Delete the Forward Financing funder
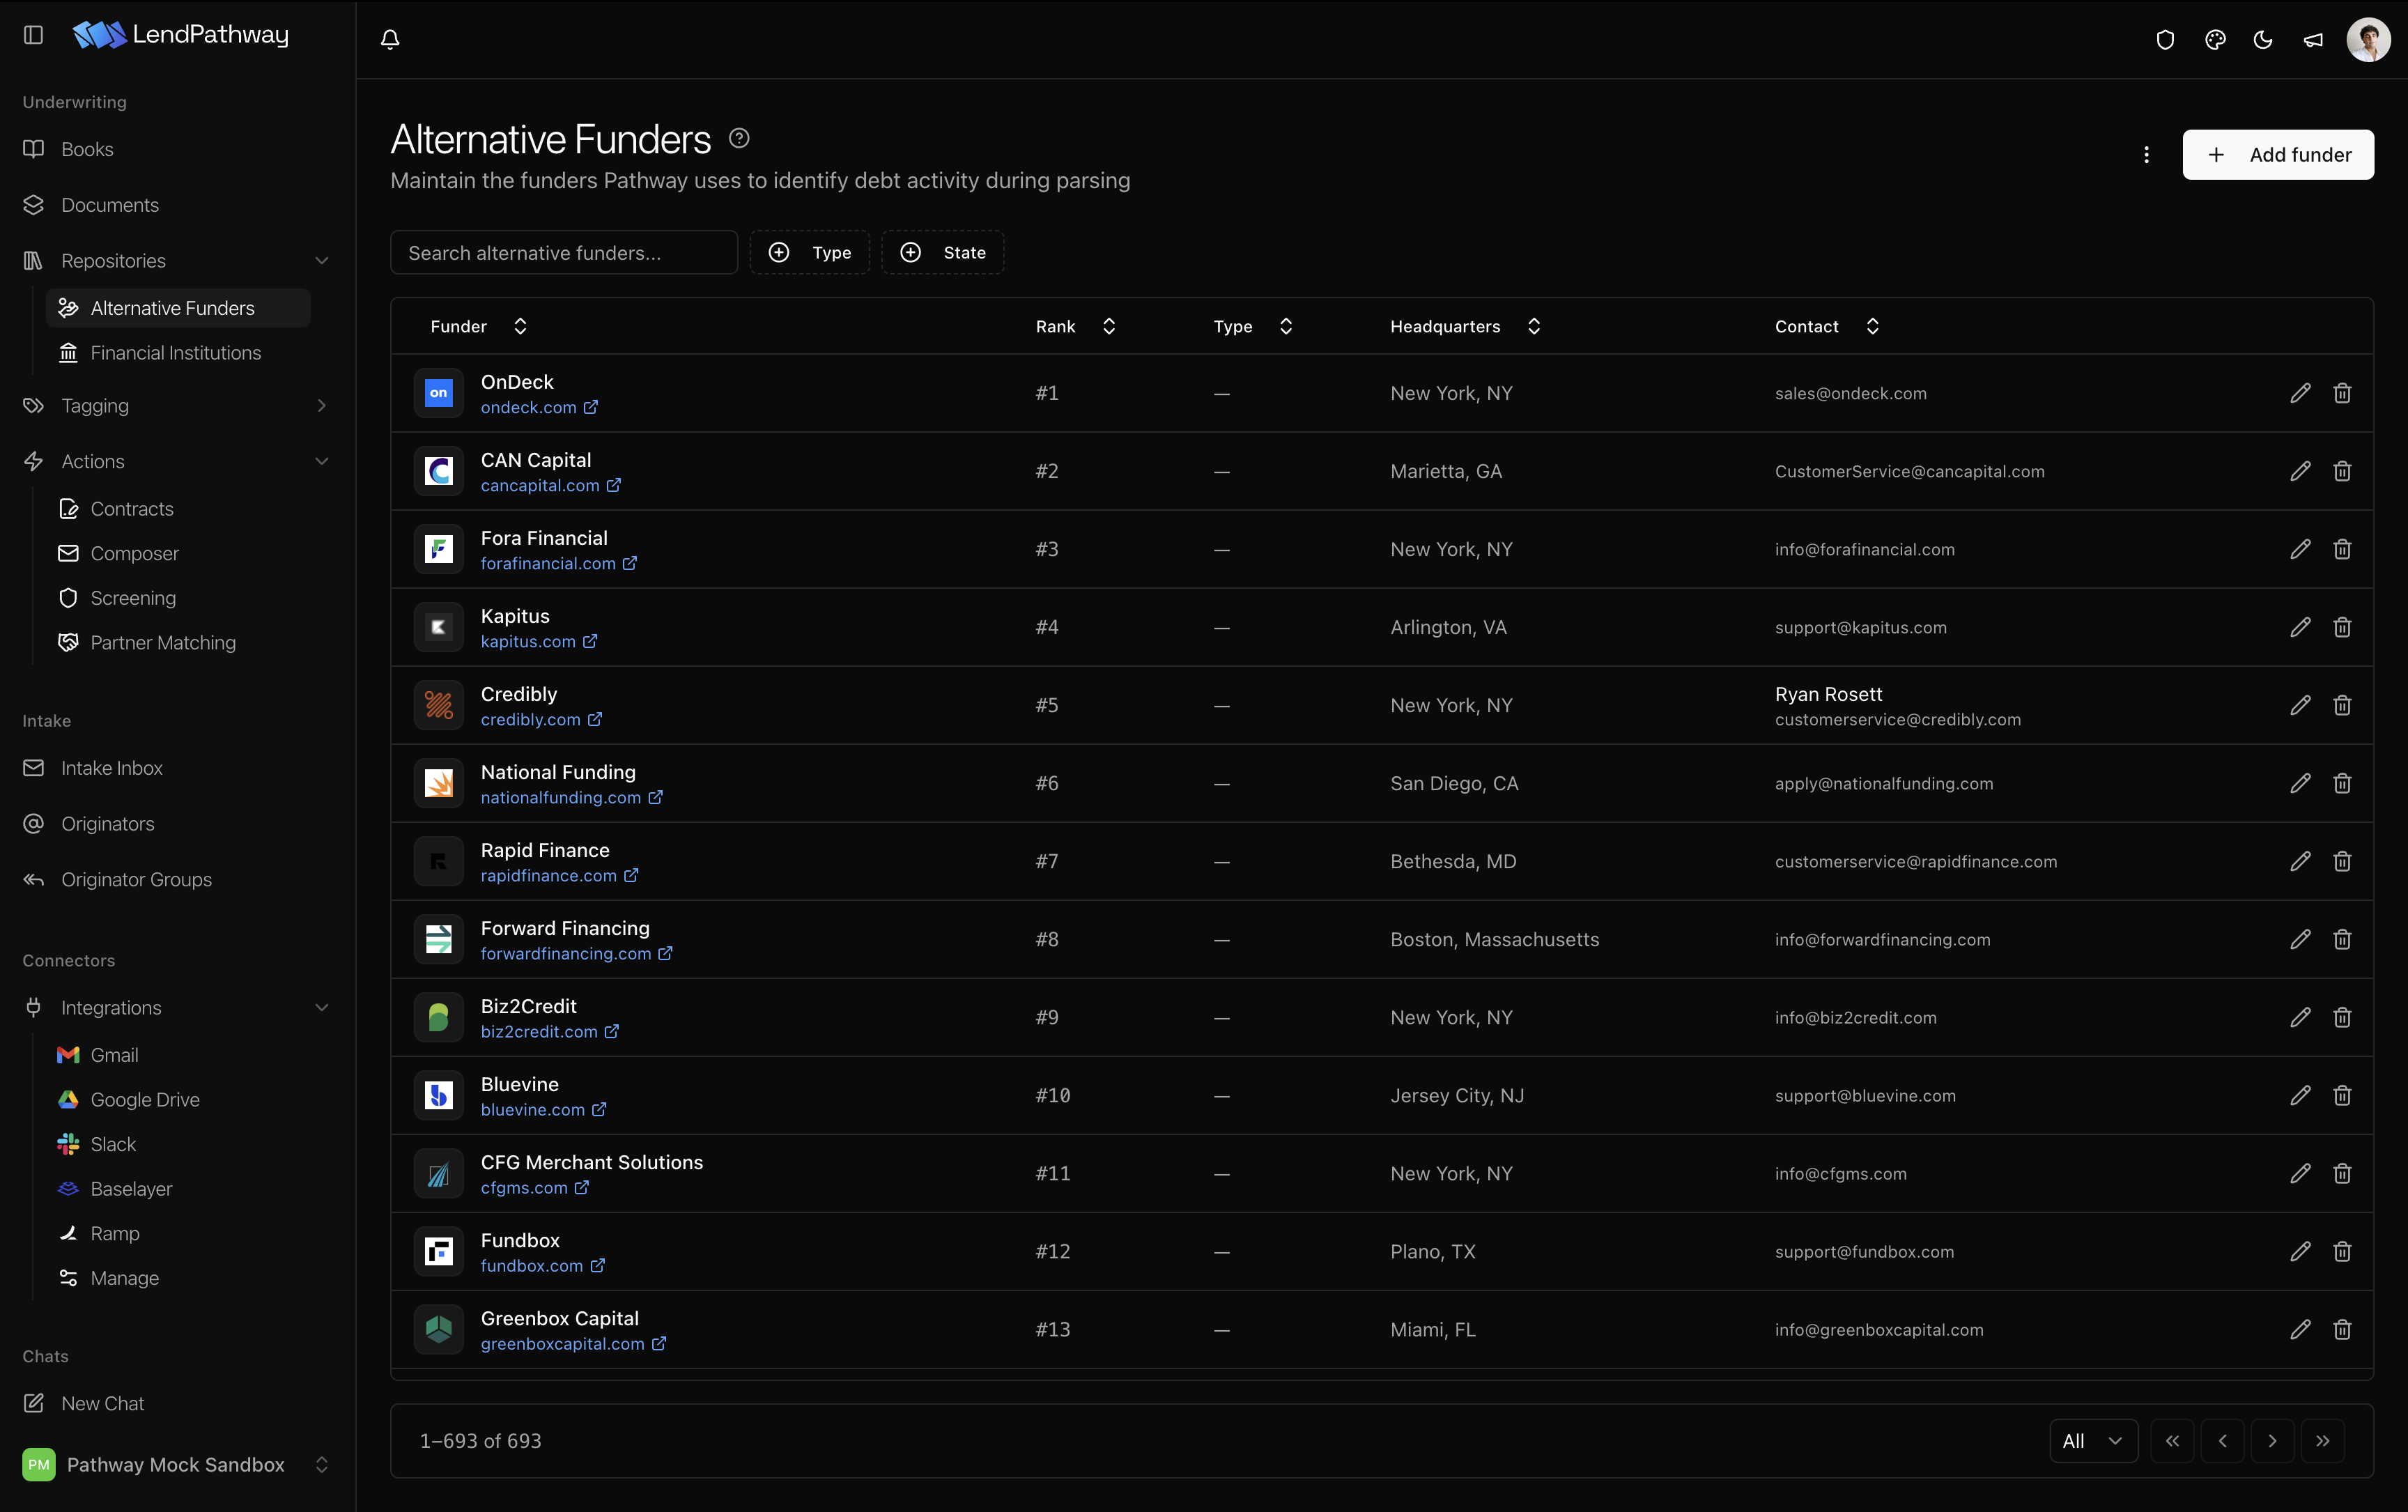2408x1512 pixels. (x=2342, y=939)
